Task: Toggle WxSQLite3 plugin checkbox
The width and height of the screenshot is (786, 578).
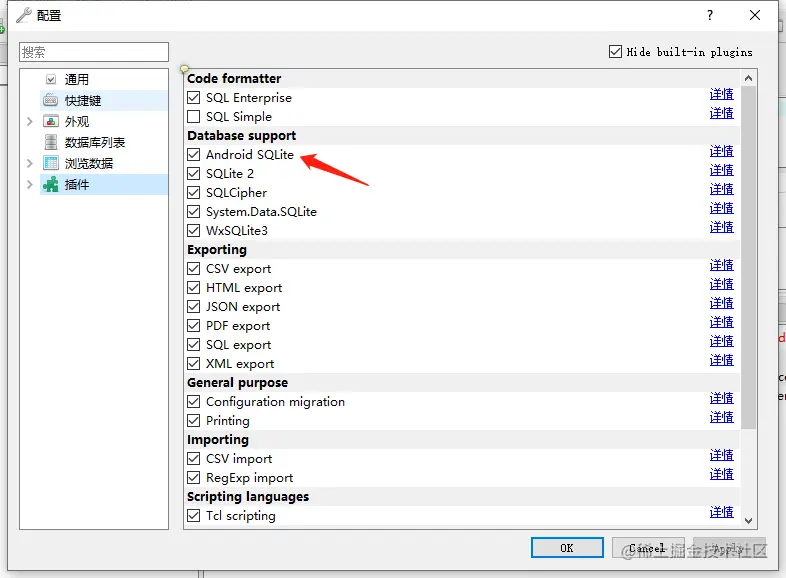Action: tap(193, 231)
